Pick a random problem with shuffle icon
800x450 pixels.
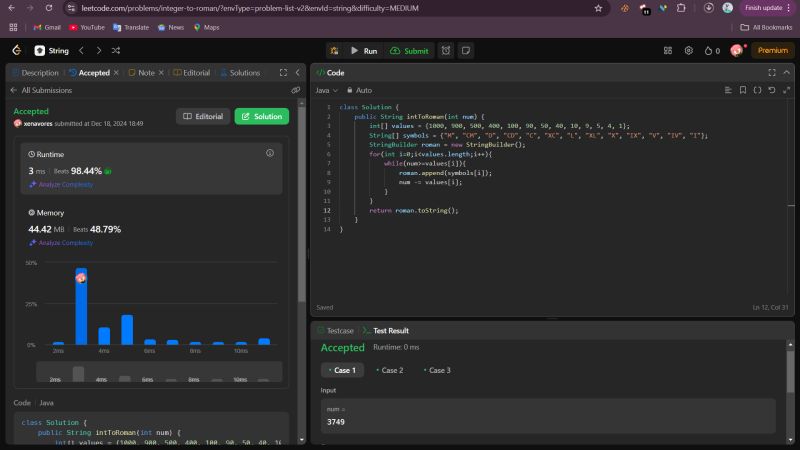(x=116, y=50)
